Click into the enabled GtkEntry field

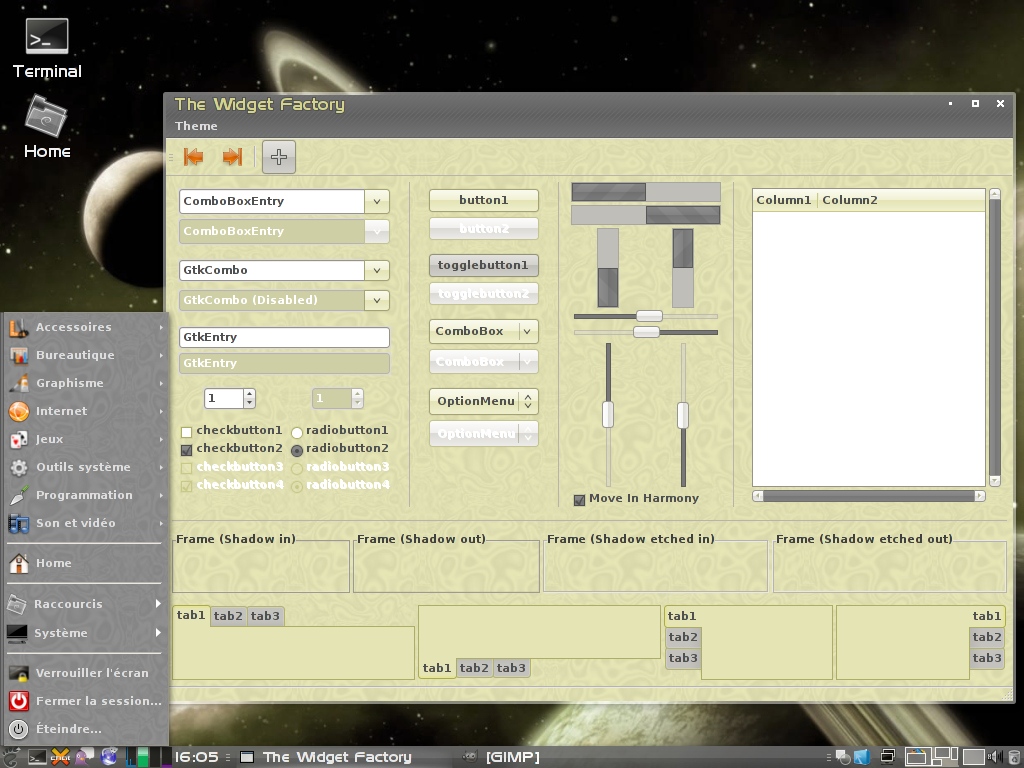click(284, 338)
